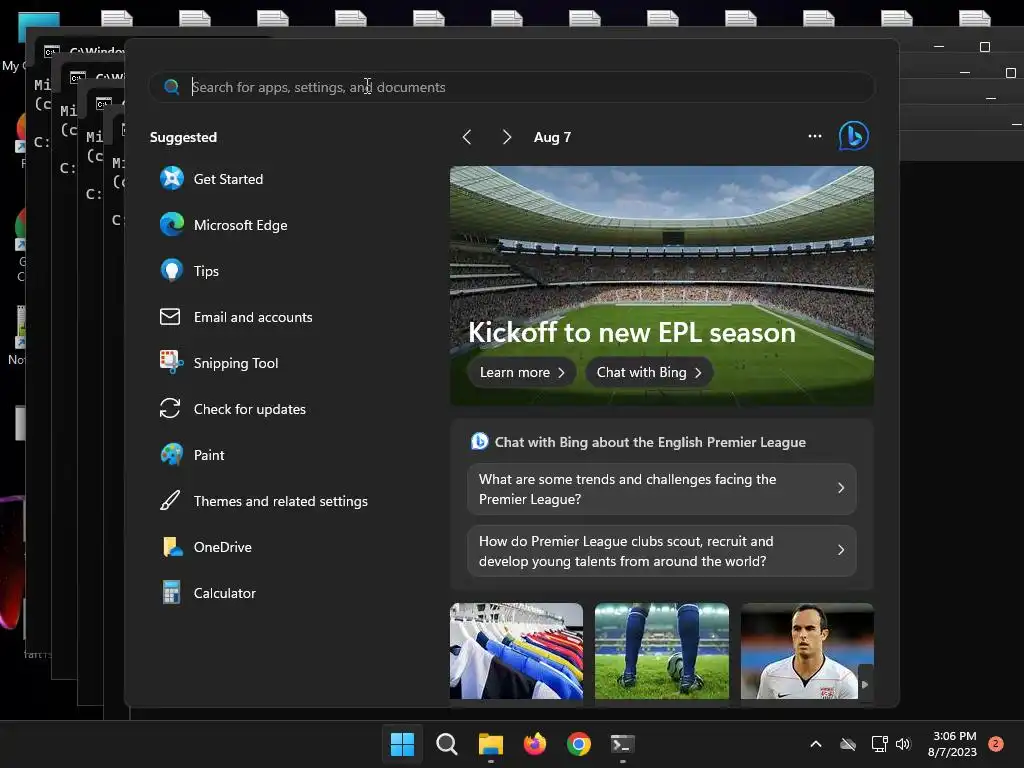Launch Snipping Tool icon
This screenshot has width=1024, height=768.
click(172, 362)
